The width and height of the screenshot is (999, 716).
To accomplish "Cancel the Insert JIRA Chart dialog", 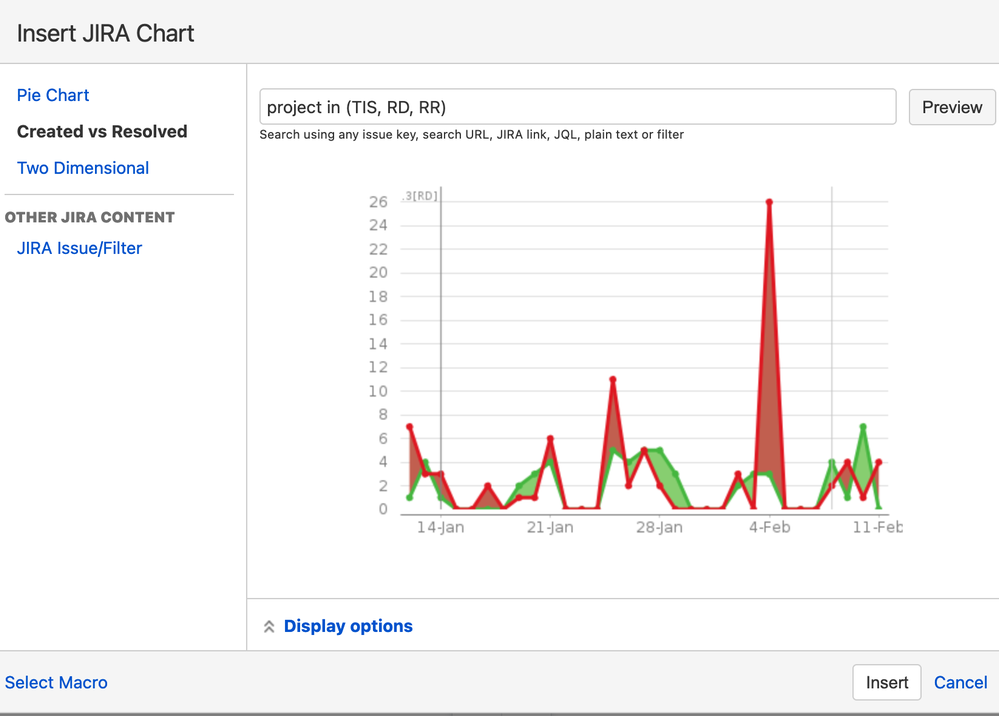I will (960, 682).
